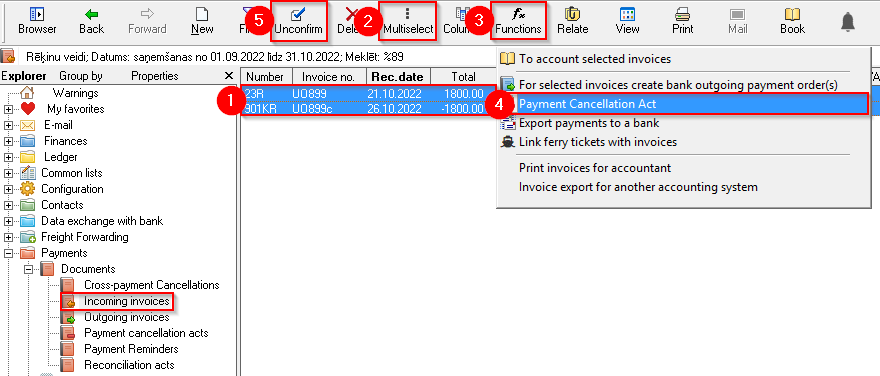The height and width of the screenshot is (376, 880).
Task: Open Payment cancellation acts in tree
Action: pos(146,333)
